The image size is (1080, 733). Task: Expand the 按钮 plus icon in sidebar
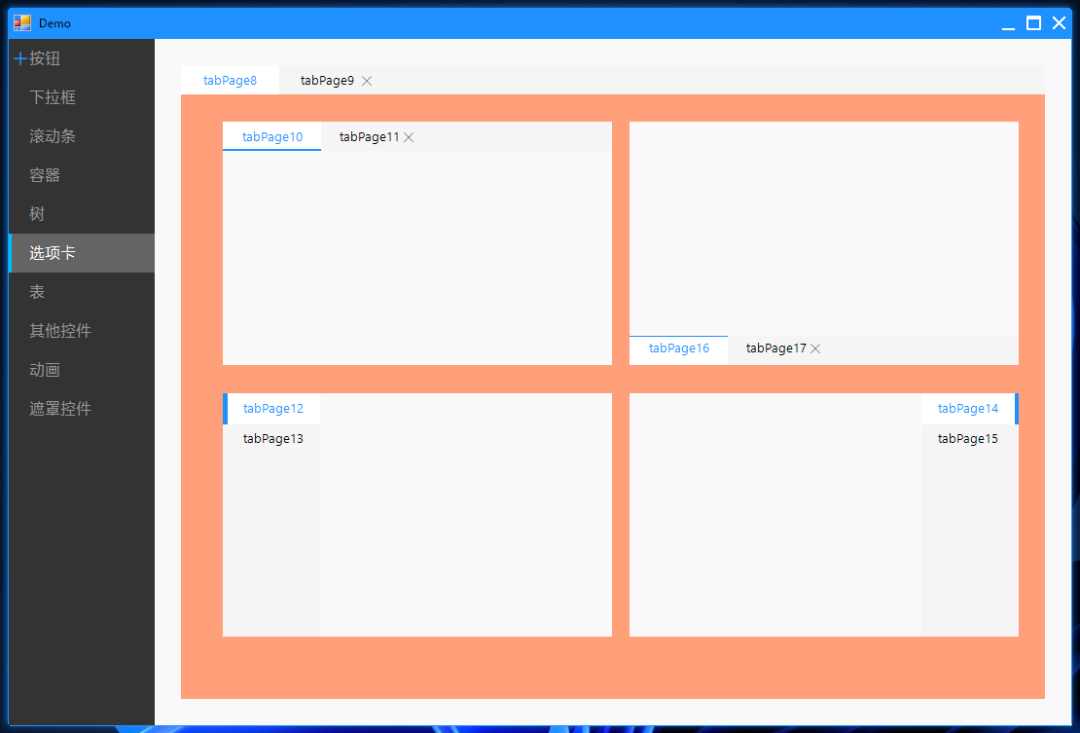pyautogui.click(x=20, y=59)
